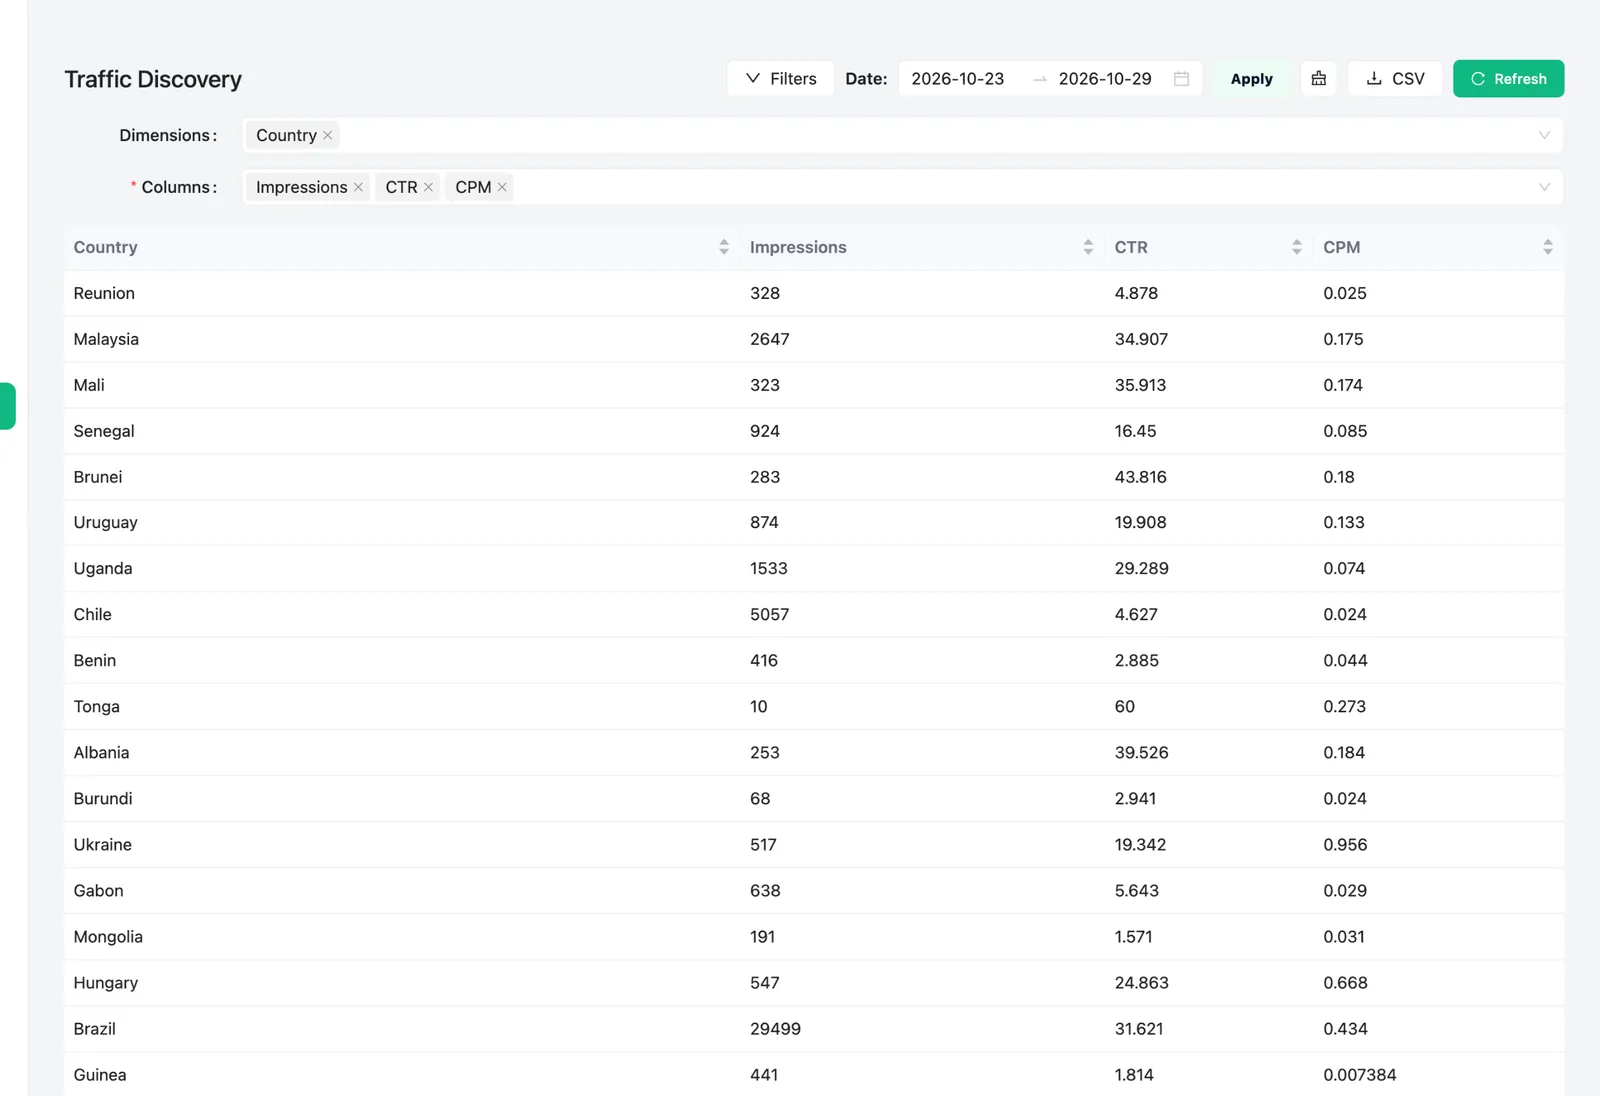Click Chile impressions value 5057
The image size is (1600, 1096).
click(x=769, y=614)
